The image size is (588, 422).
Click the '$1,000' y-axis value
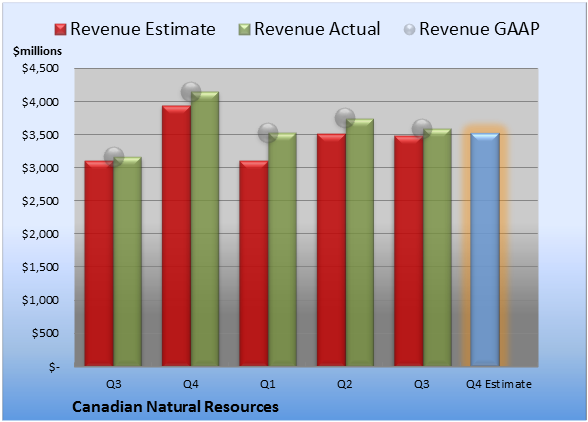click(40, 300)
